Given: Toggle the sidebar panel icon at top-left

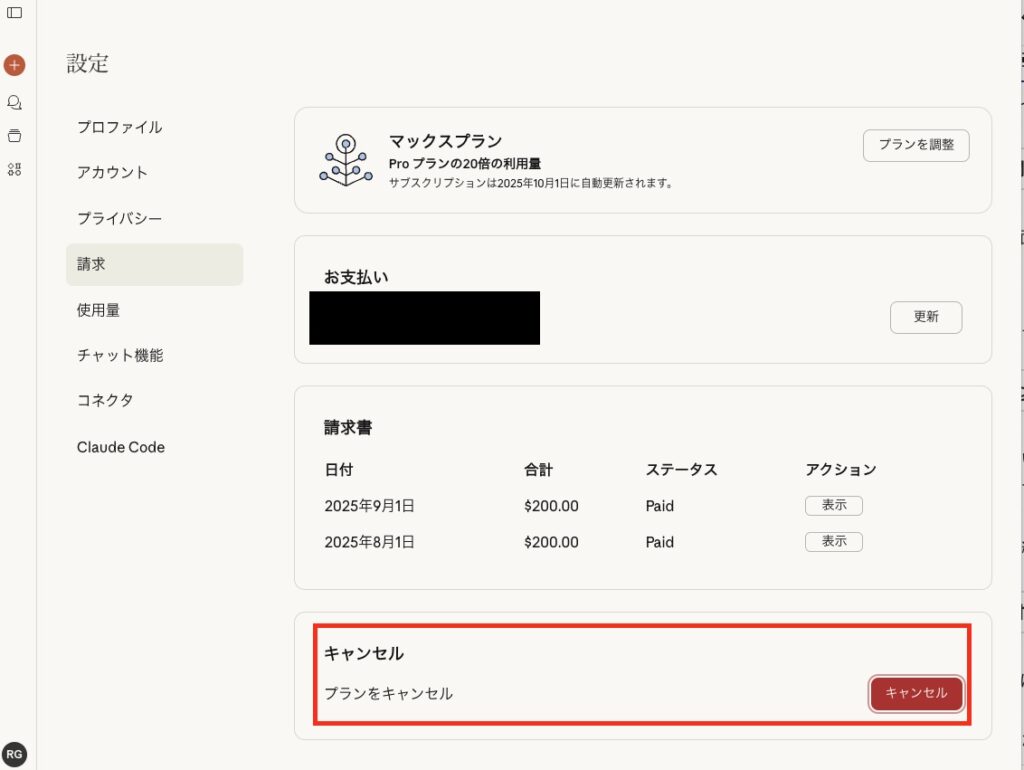Looking at the screenshot, I should tap(14, 13).
